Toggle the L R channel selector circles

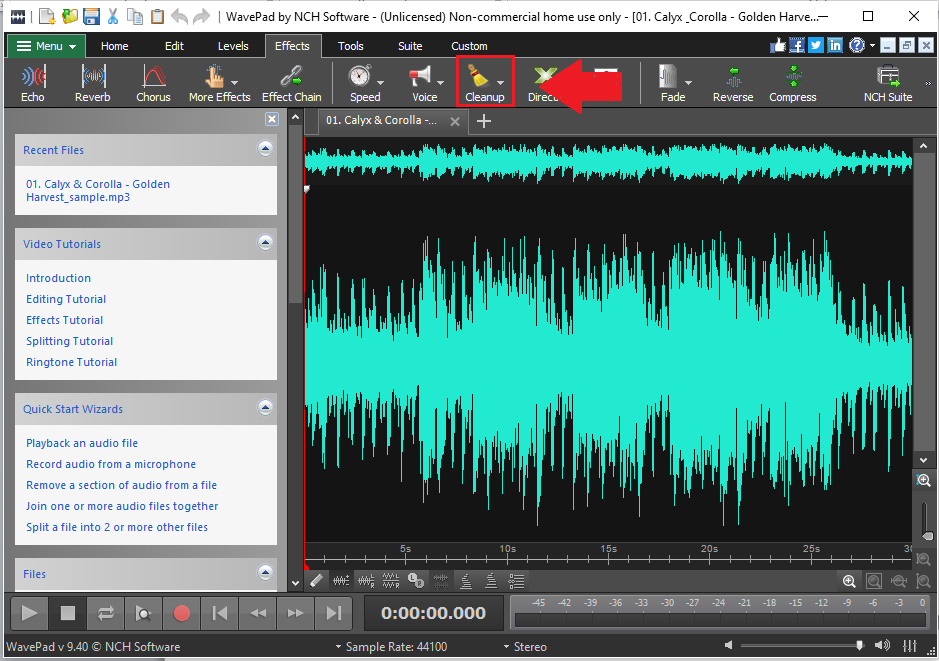(x=416, y=580)
